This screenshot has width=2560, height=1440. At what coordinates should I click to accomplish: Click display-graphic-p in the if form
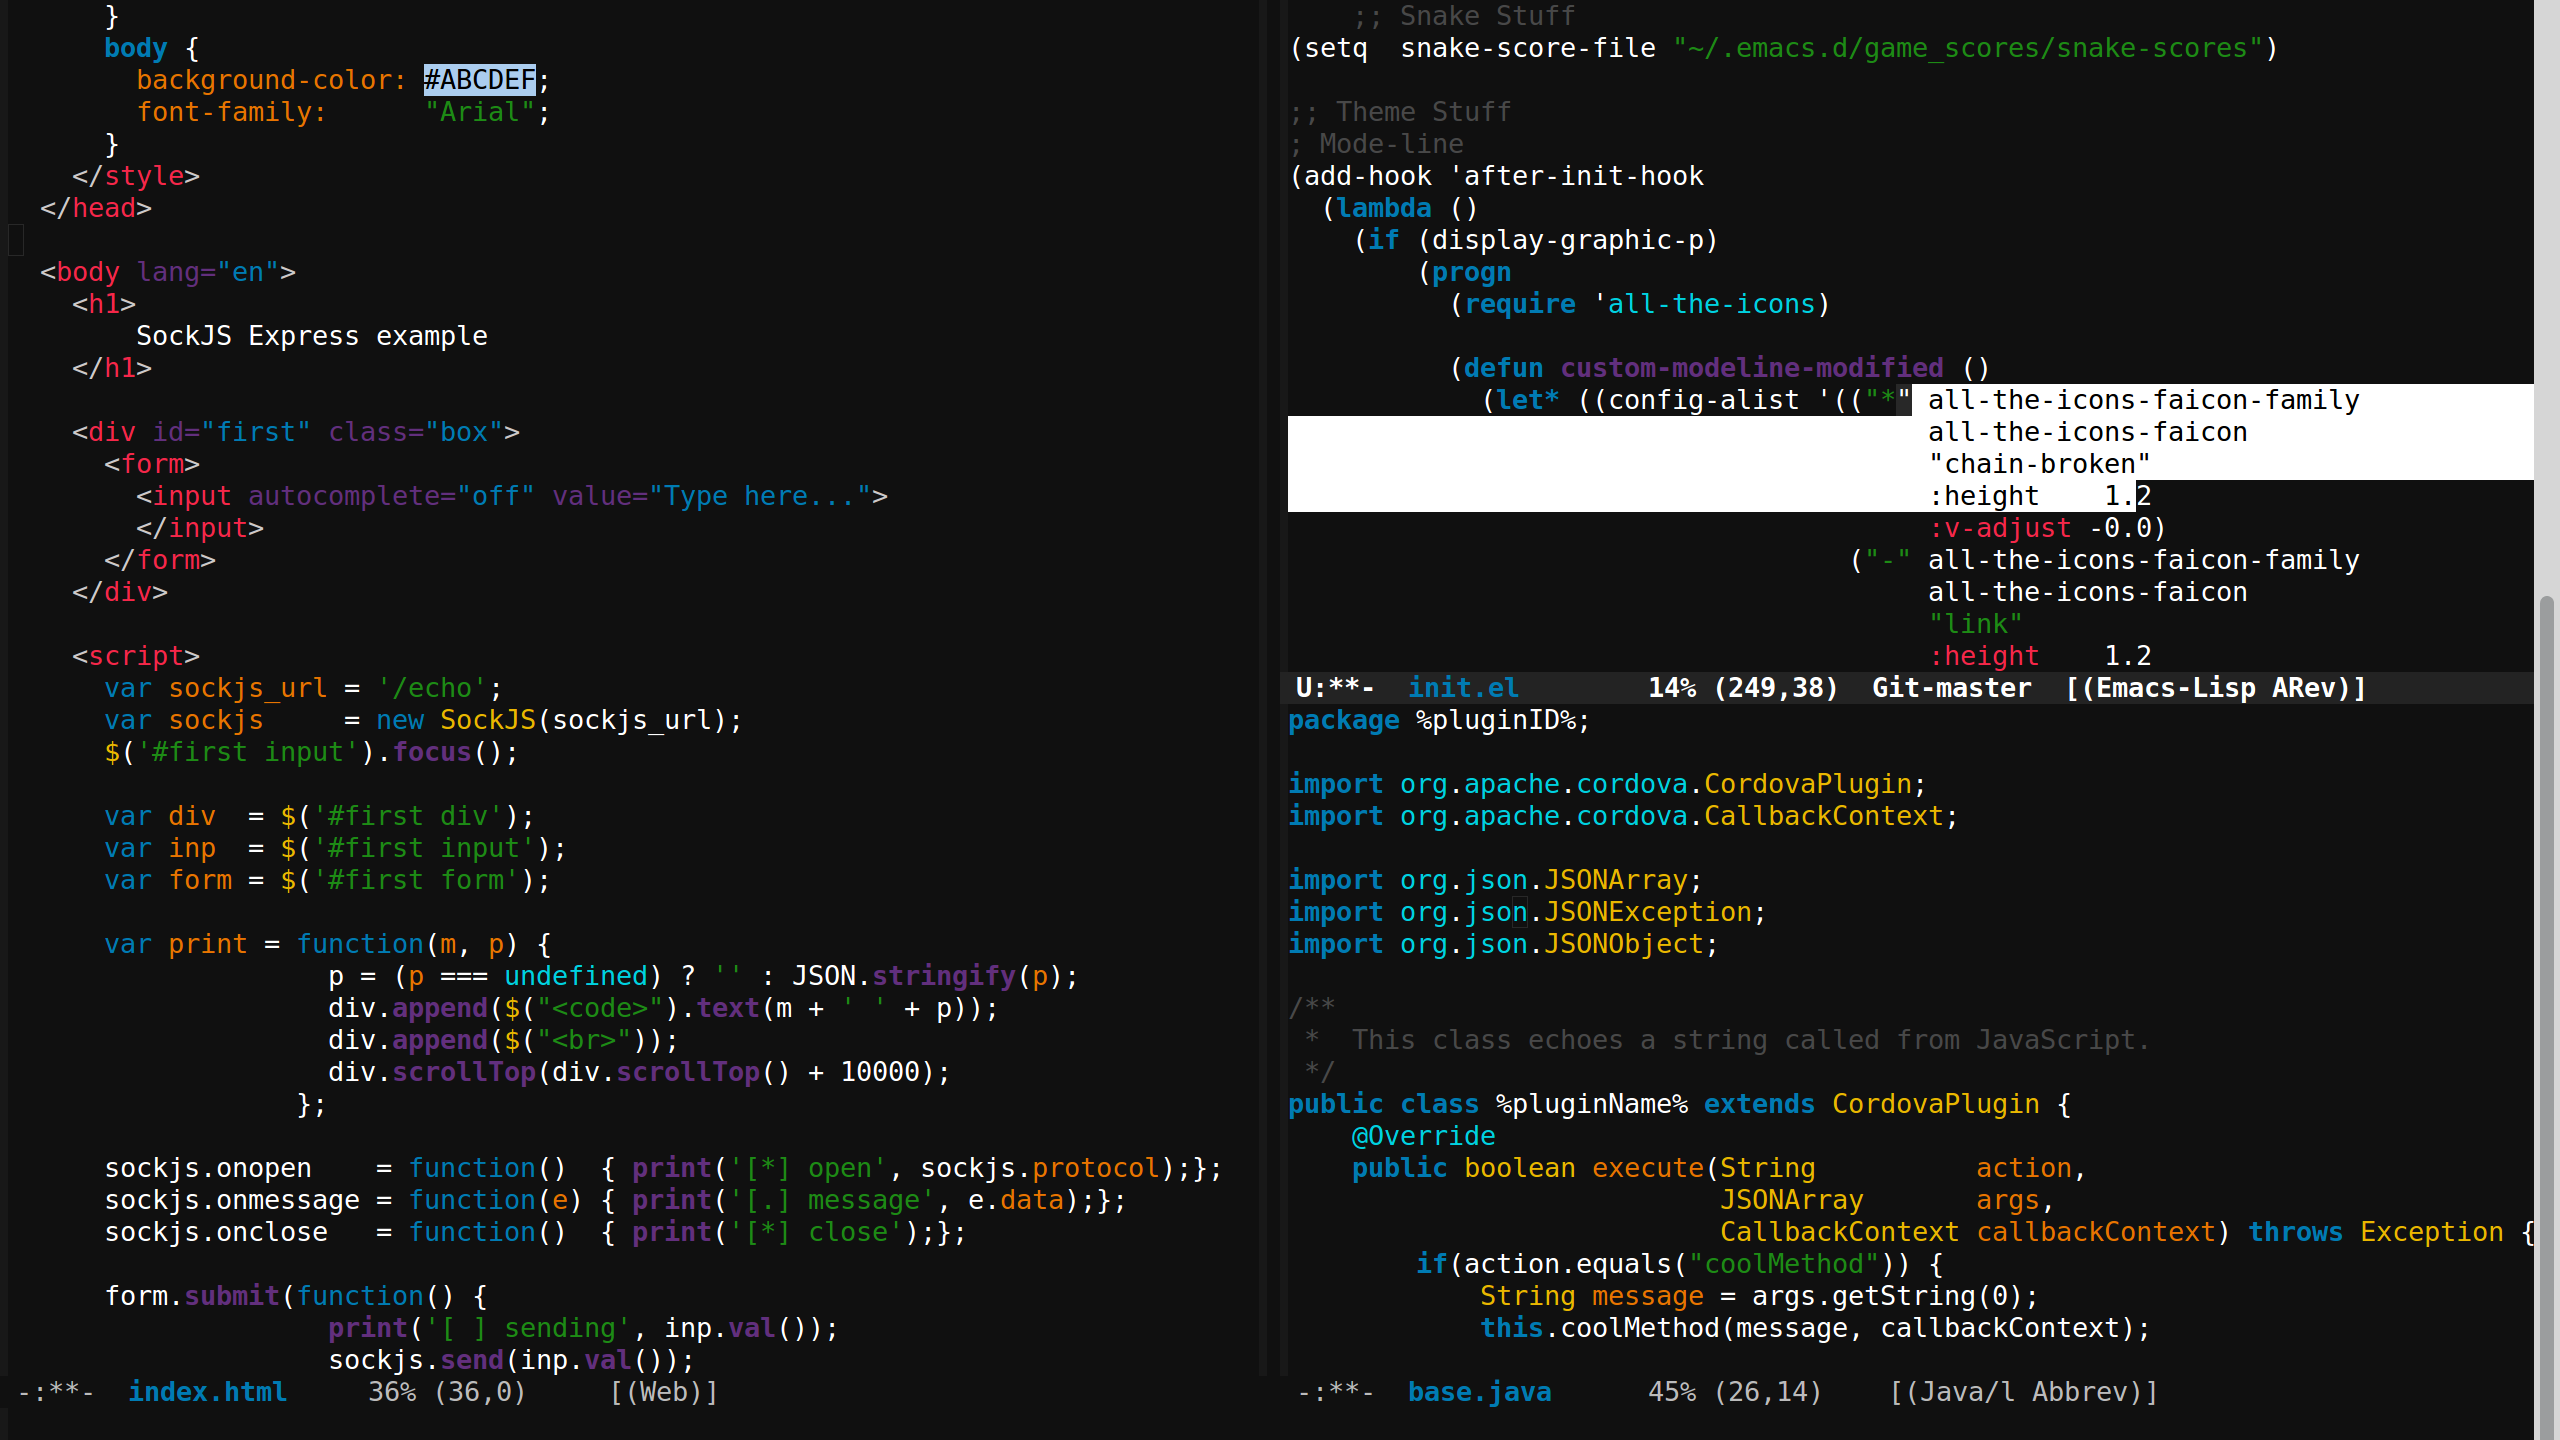1567,239
